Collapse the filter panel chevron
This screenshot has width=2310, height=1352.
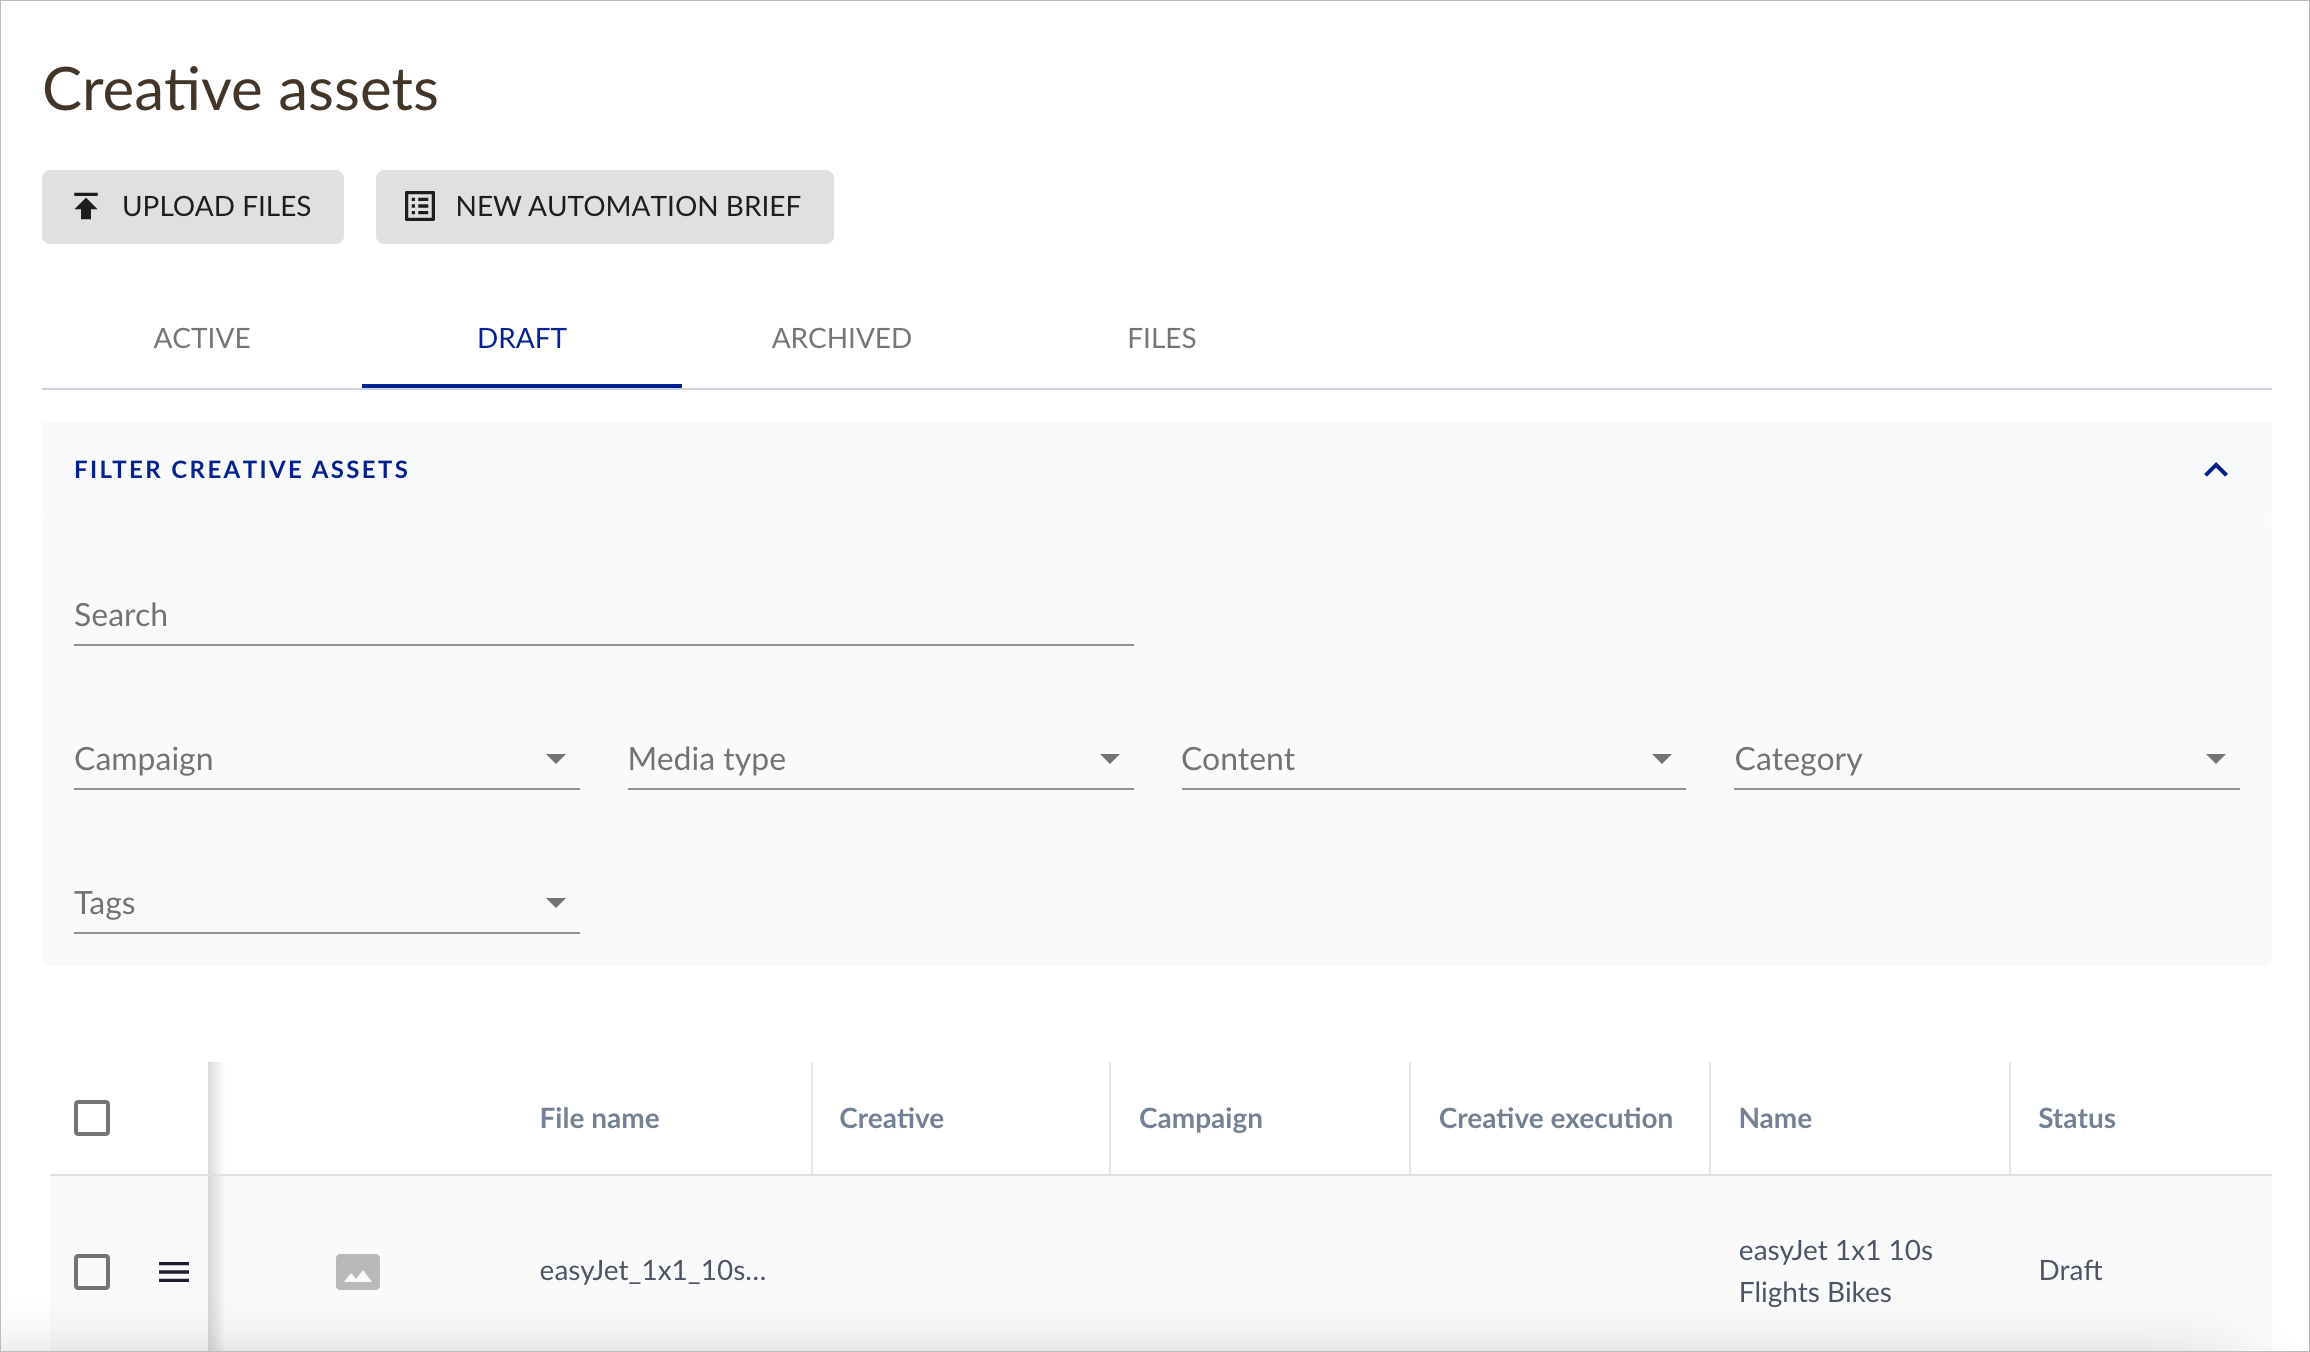pyautogui.click(x=2216, y=470)
